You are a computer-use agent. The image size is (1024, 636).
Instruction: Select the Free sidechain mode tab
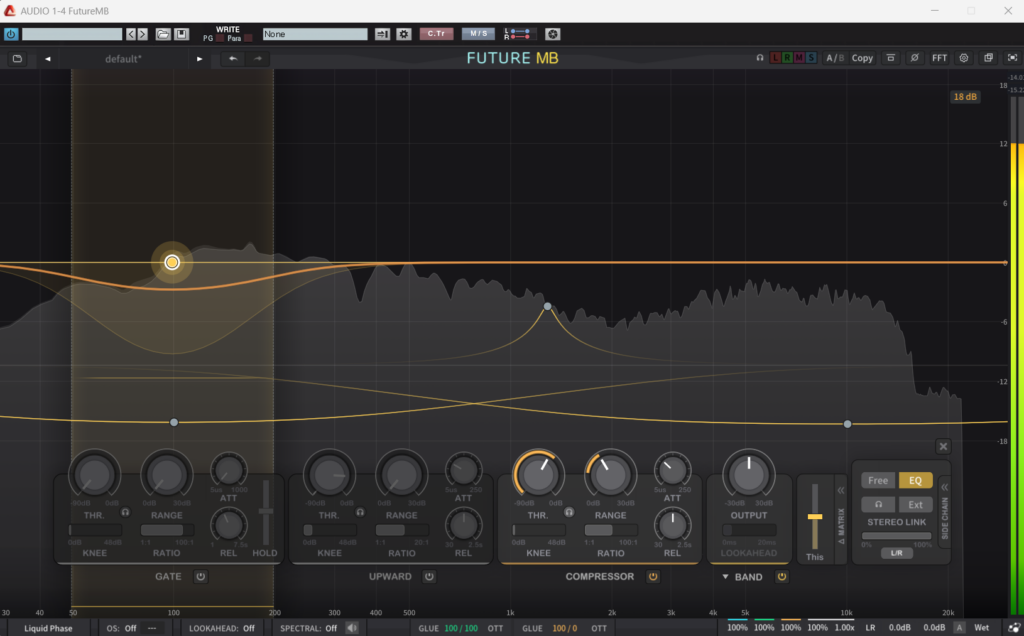pos(877,481)
